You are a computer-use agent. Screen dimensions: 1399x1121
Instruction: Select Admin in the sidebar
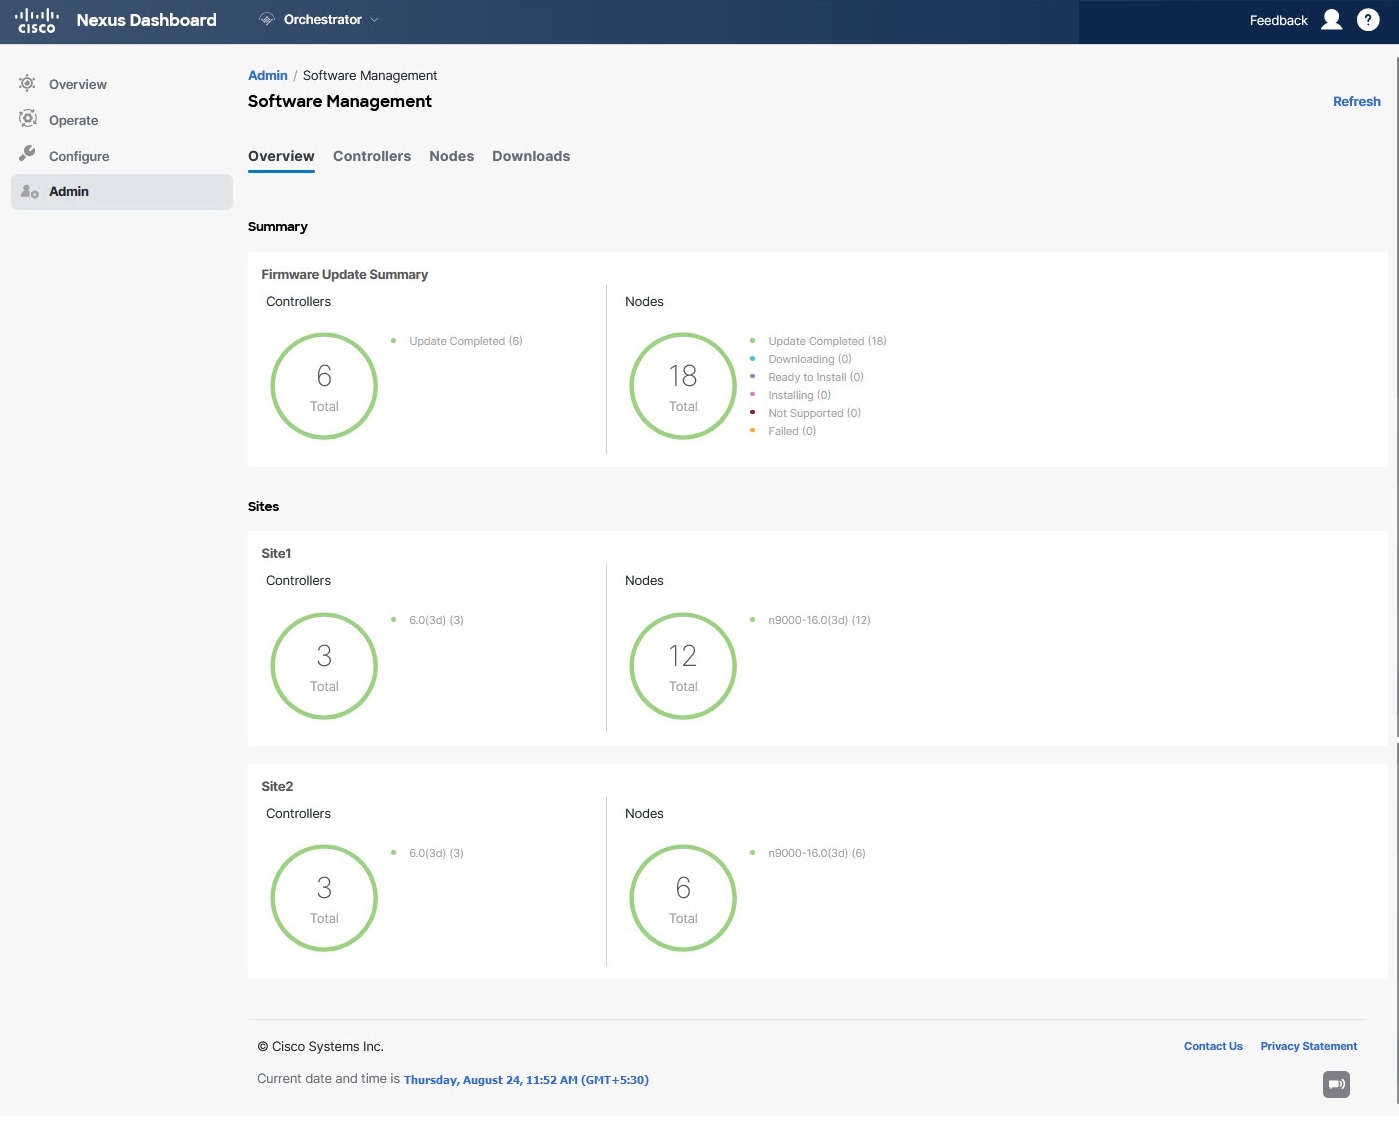point(122,192)
